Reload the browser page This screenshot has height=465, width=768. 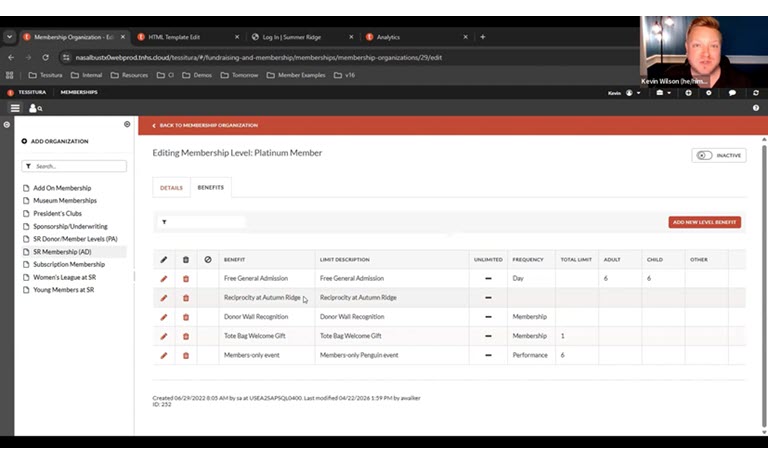(46, 57)
